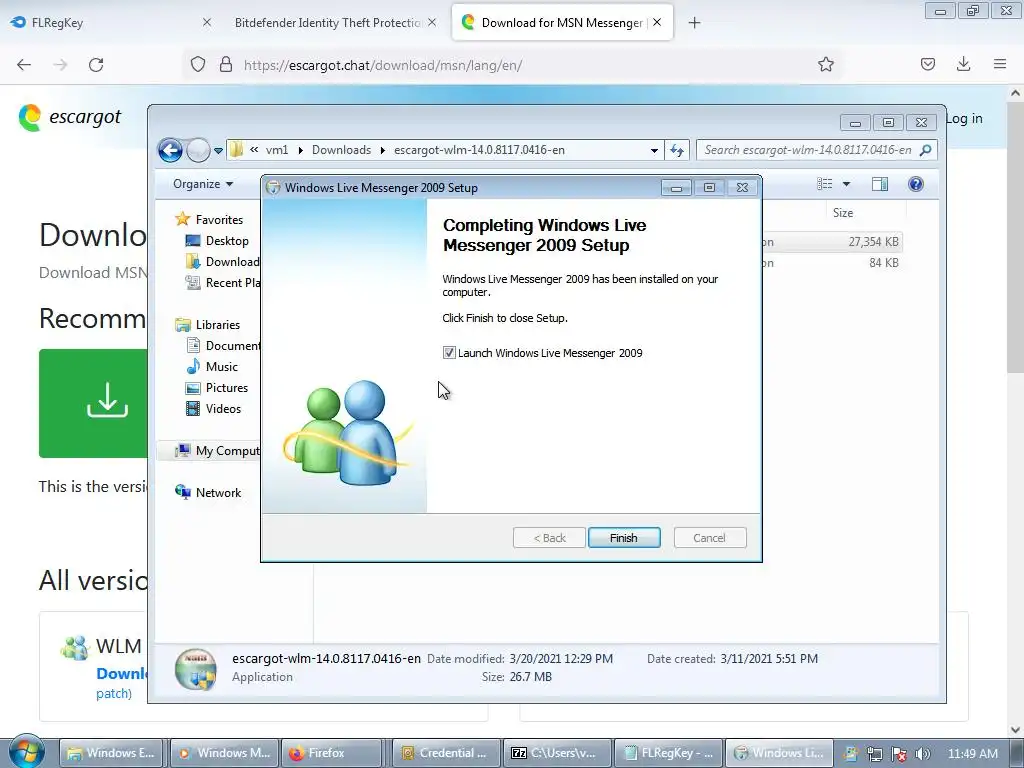Click the Explorer change view icon

pyautogui.click(x=825, y=184)
